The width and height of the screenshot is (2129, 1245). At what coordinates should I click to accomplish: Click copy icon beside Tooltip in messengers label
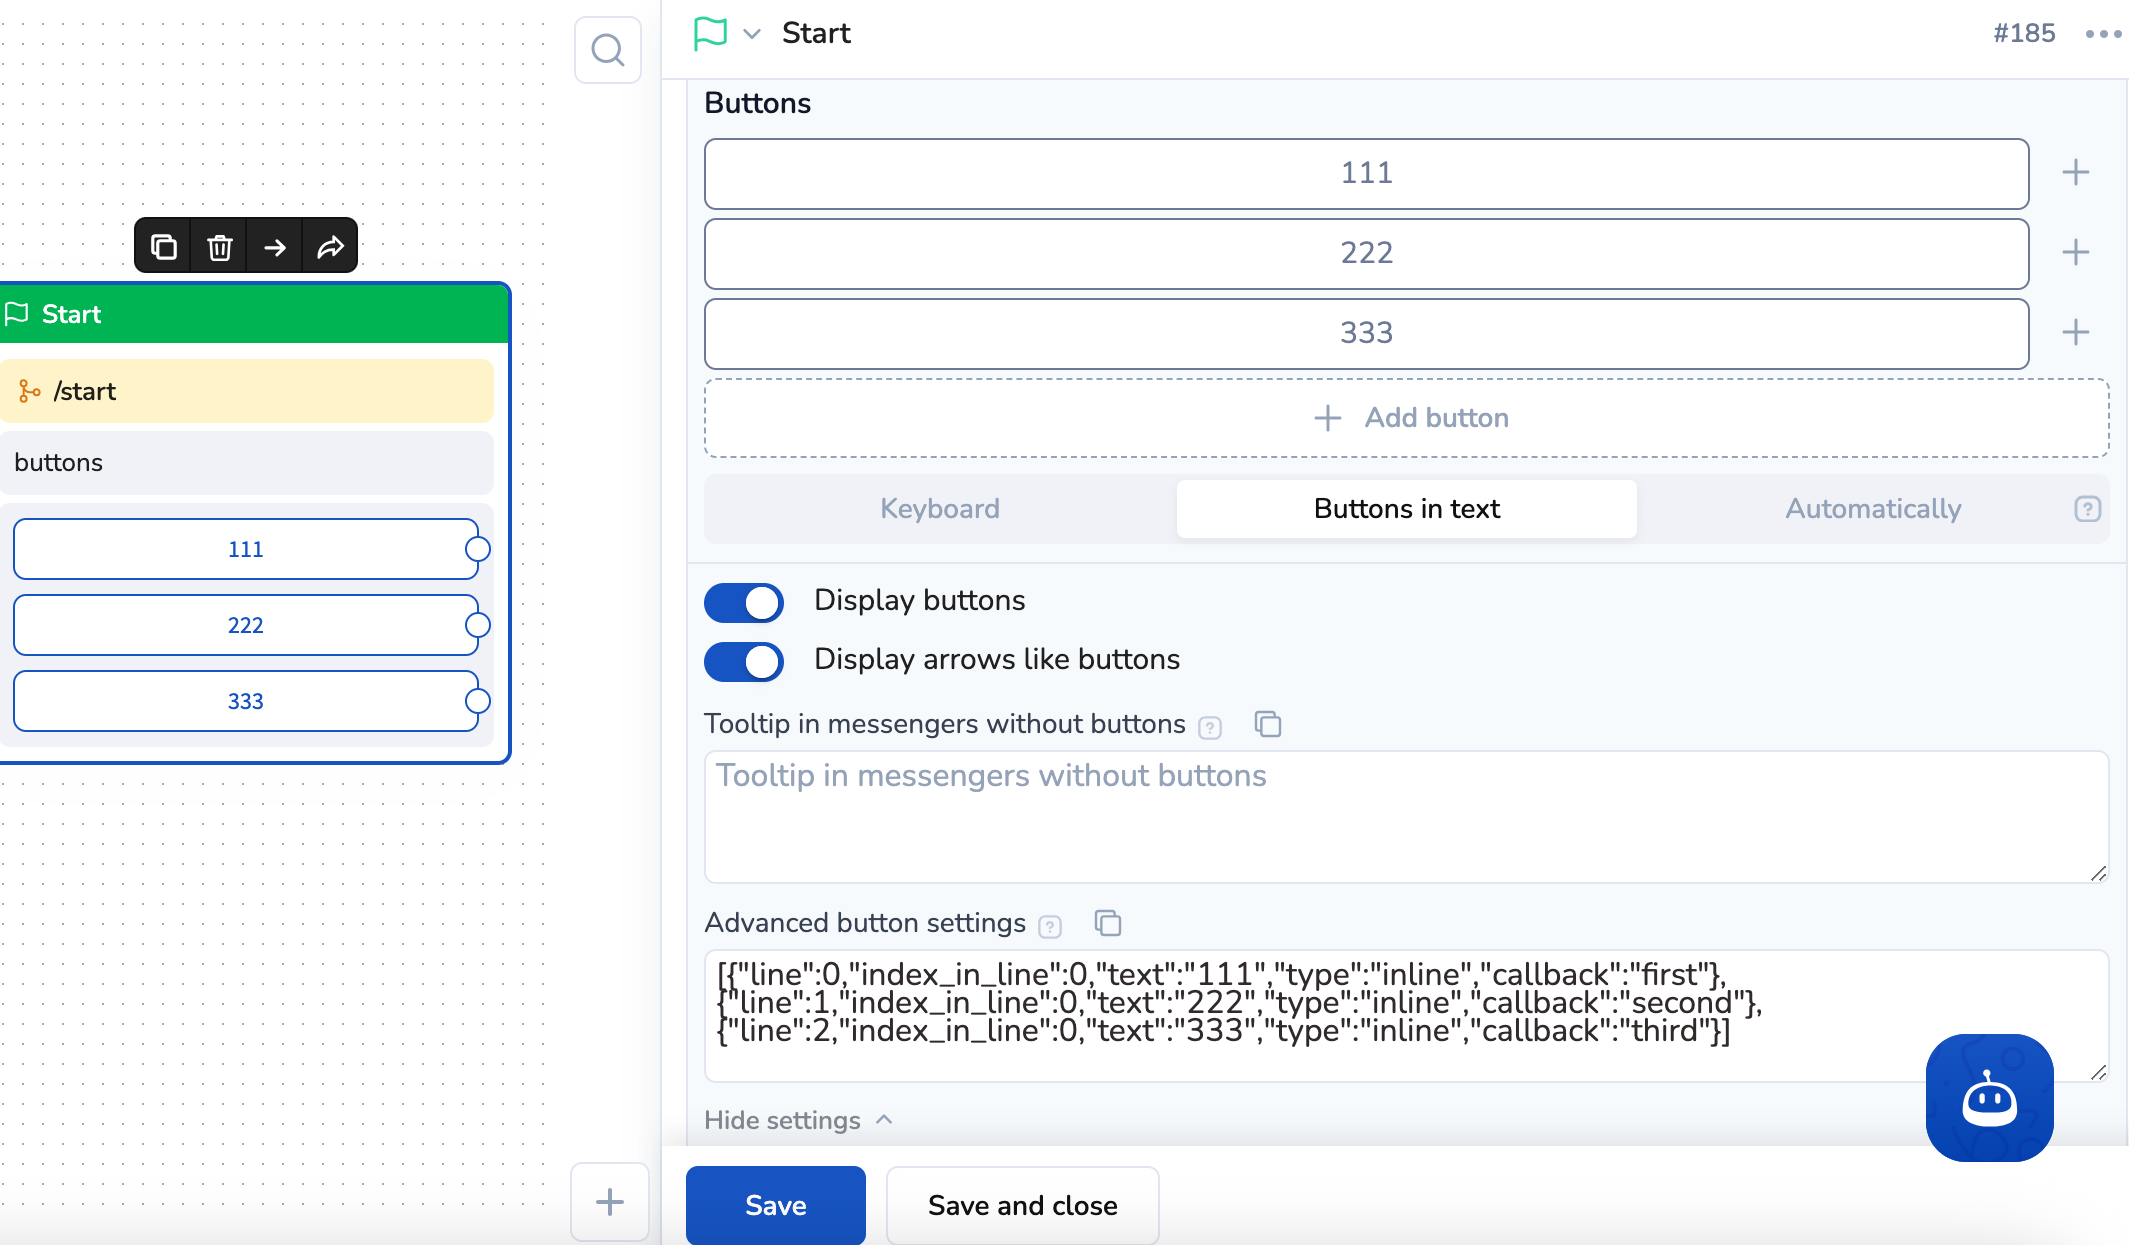(x=1267, y=723)
